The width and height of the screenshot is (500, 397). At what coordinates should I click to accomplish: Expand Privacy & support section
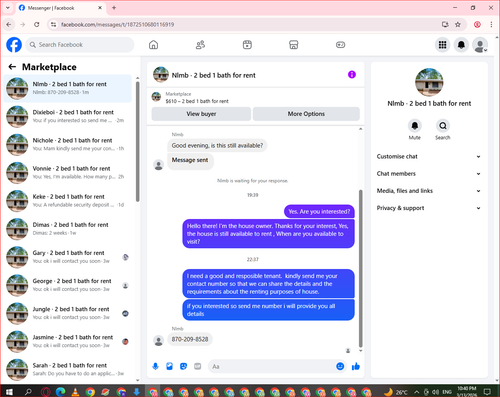429,208
